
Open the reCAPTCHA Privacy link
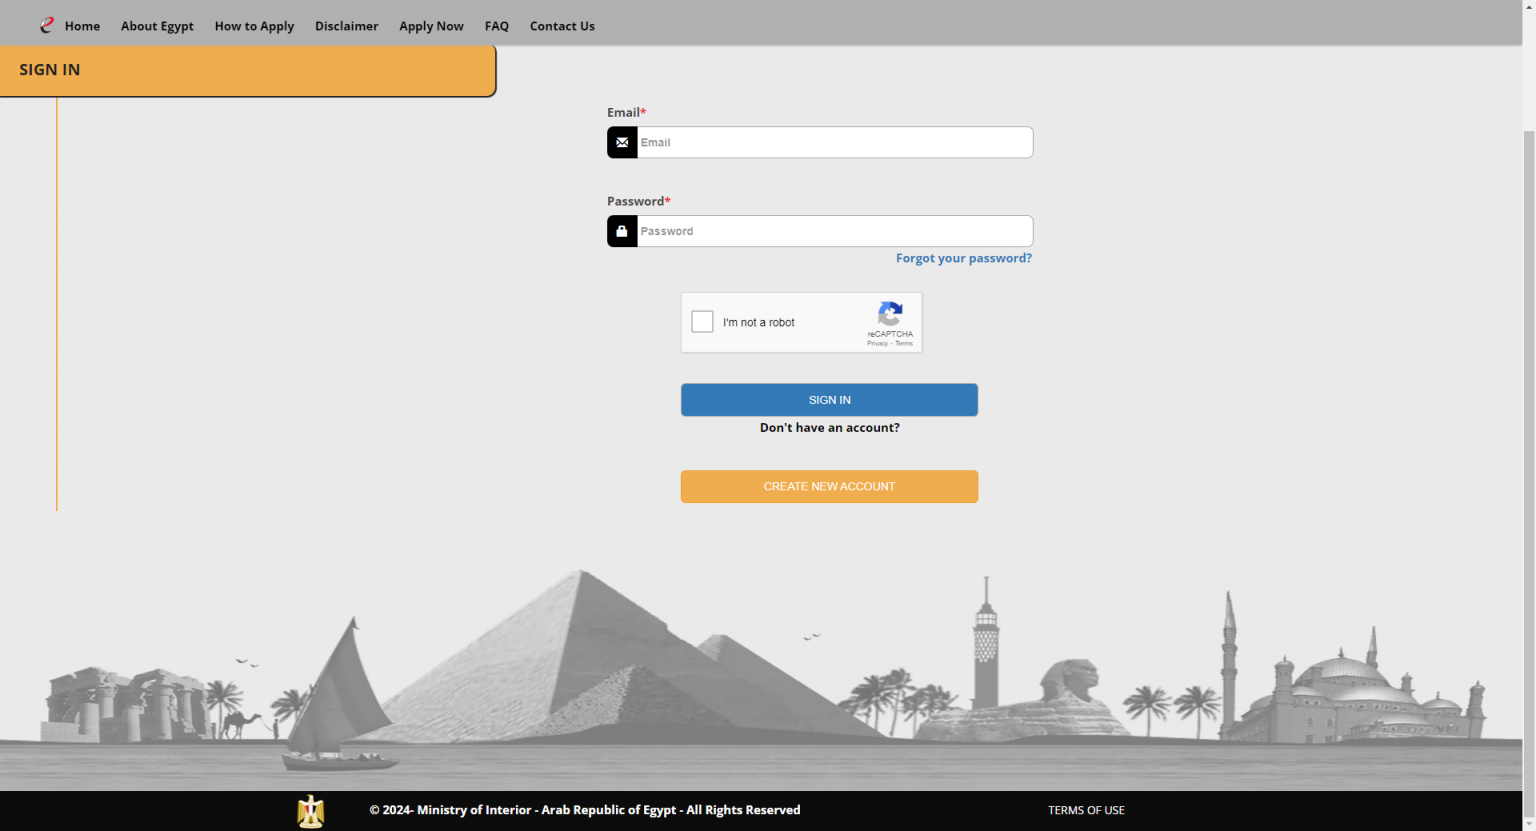point(877,343)
